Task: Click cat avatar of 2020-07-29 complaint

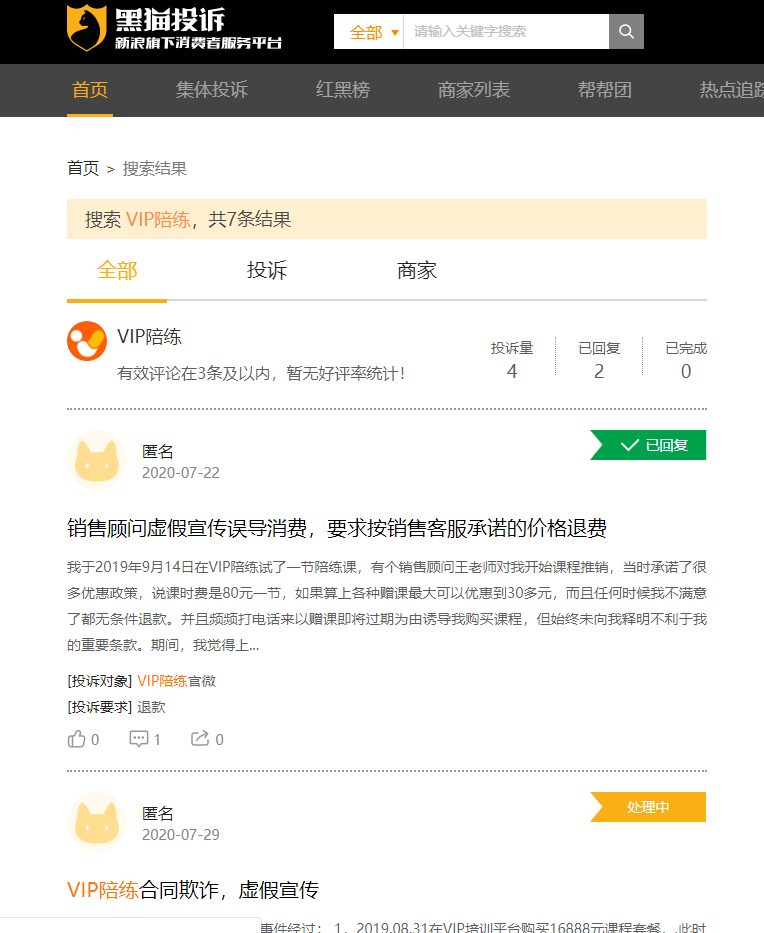Action: (97, 822)
